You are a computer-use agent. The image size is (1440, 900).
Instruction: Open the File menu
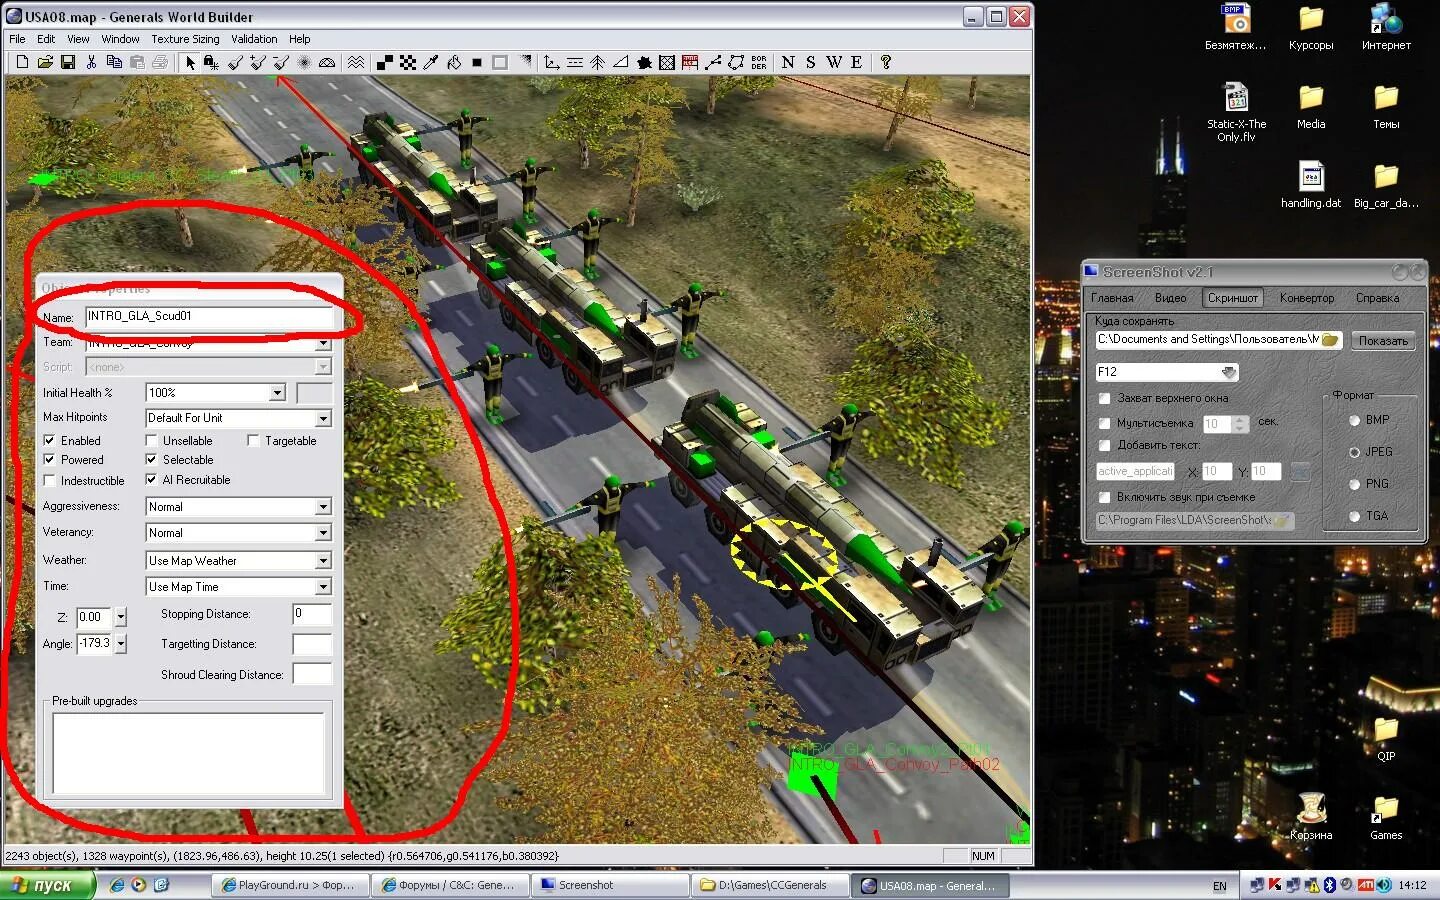tap(17, 39)
